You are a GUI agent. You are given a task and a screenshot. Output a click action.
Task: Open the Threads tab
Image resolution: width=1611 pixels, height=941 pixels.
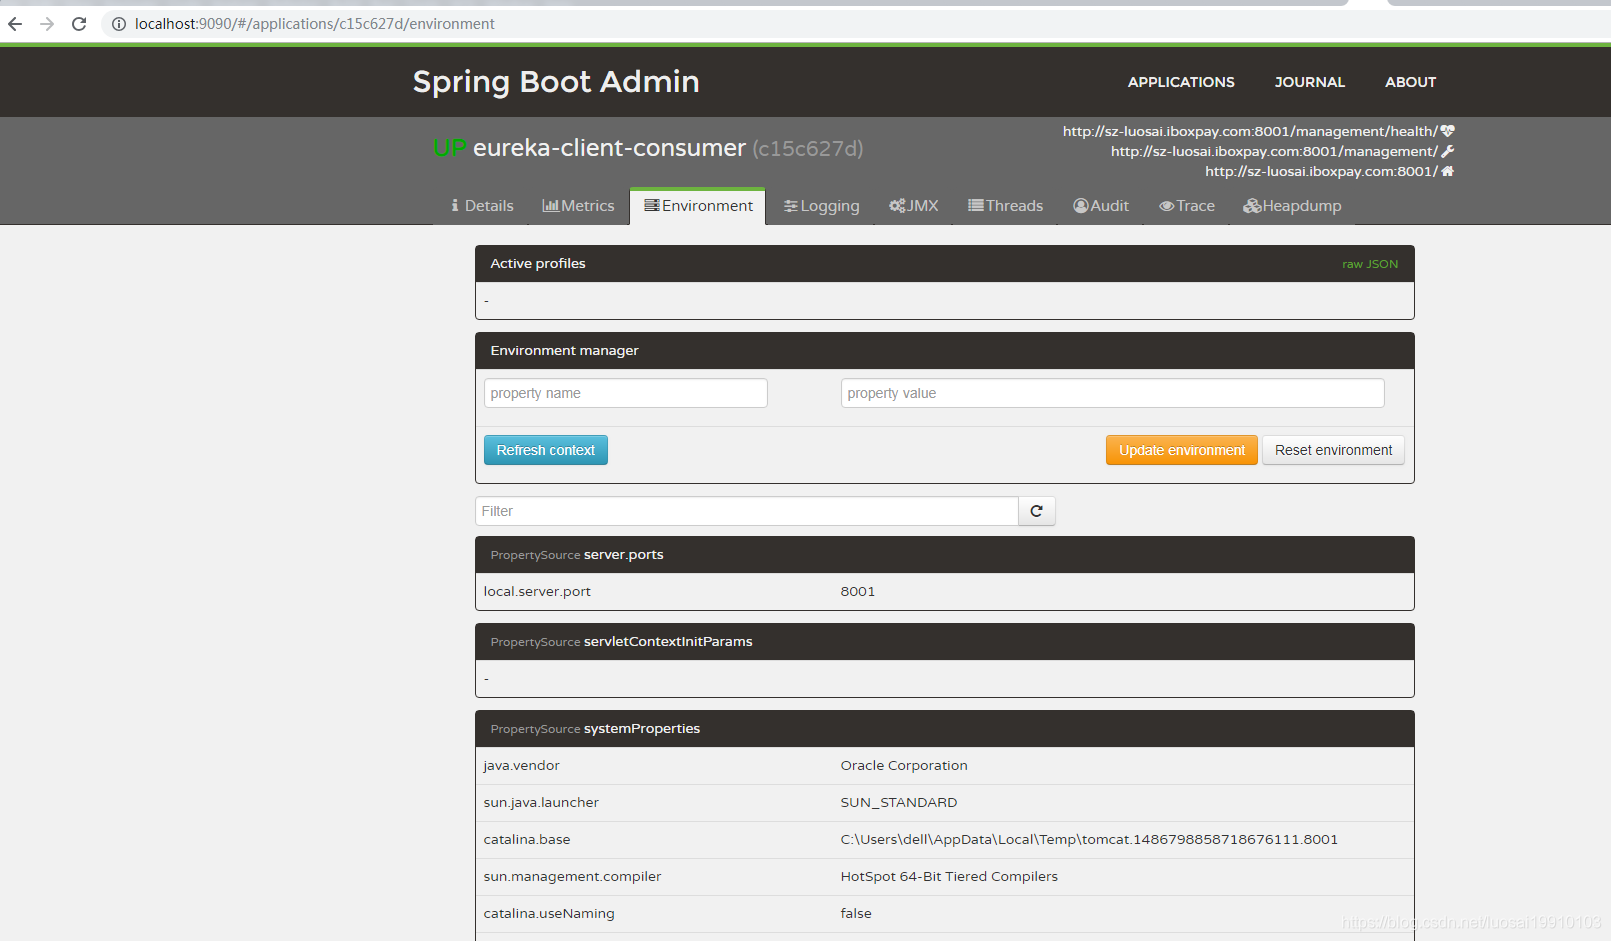click(x=1005, y=206)
